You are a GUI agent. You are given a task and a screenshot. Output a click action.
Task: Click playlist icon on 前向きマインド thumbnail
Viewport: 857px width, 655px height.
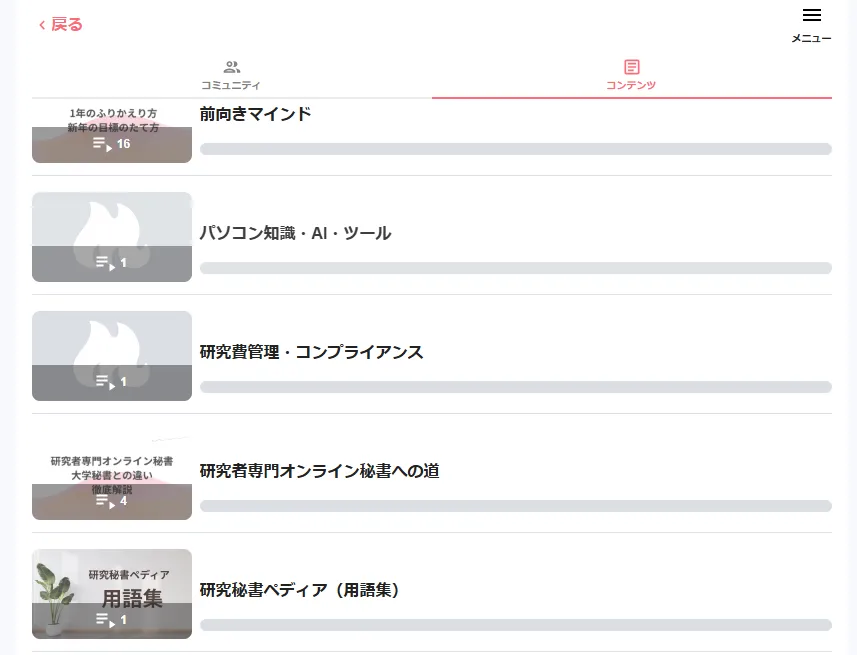coord(103,144)
